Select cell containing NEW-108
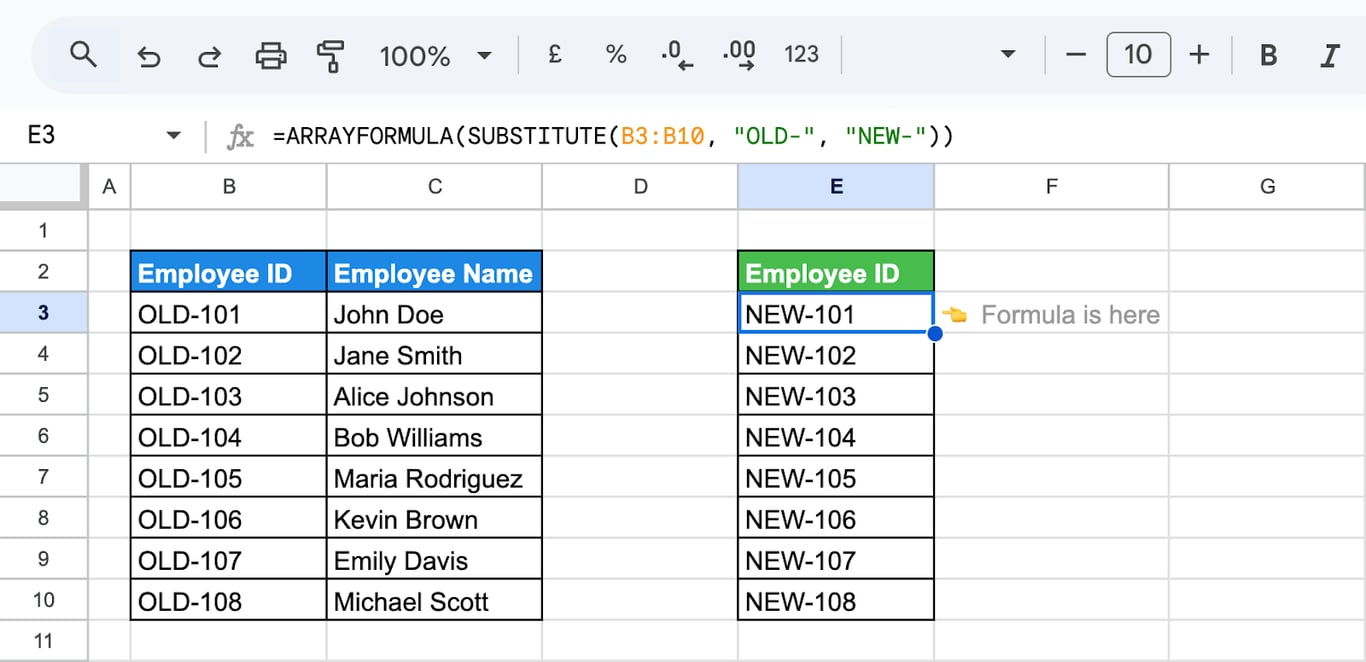 point(836,600)
